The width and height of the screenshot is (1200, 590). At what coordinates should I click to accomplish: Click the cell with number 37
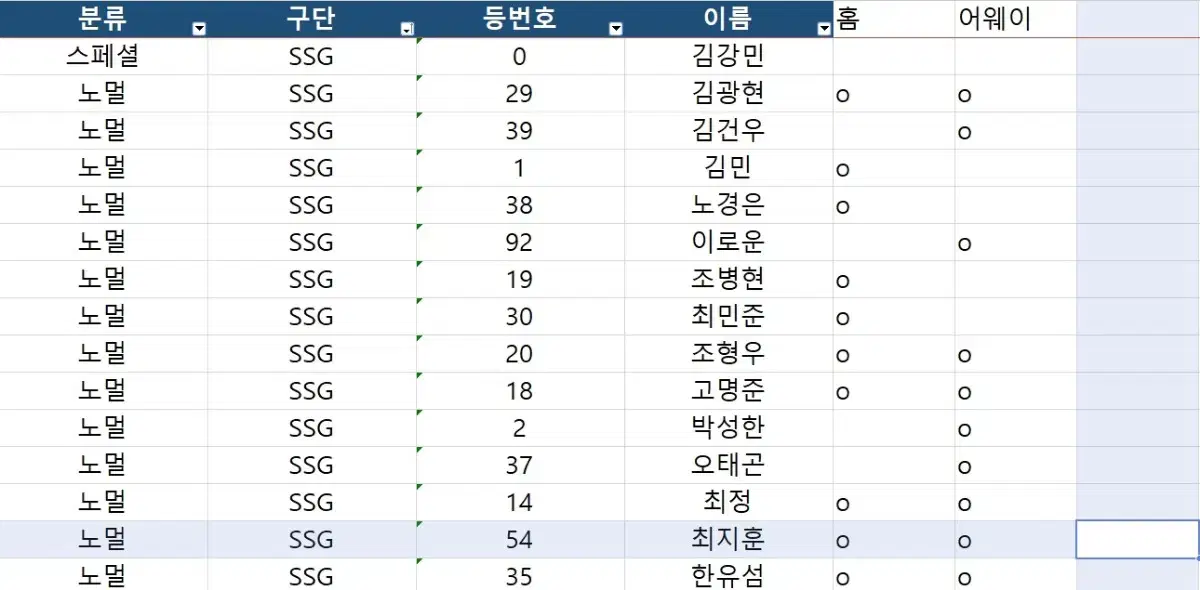click(x=520, y=465)
